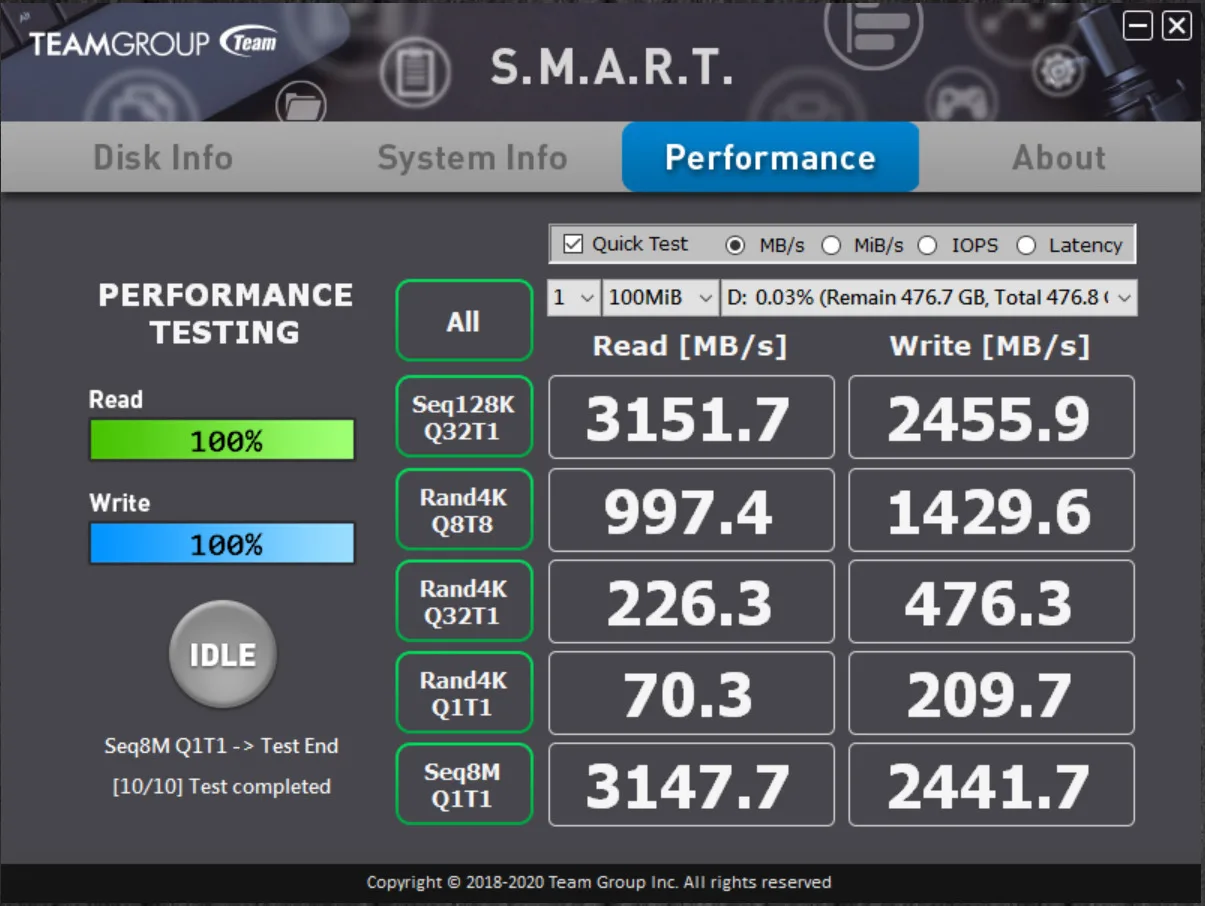This screenshot has width=1205, height=906.
Task: Switch to the Disk Info tab
Action: click(x=163, y=157)
